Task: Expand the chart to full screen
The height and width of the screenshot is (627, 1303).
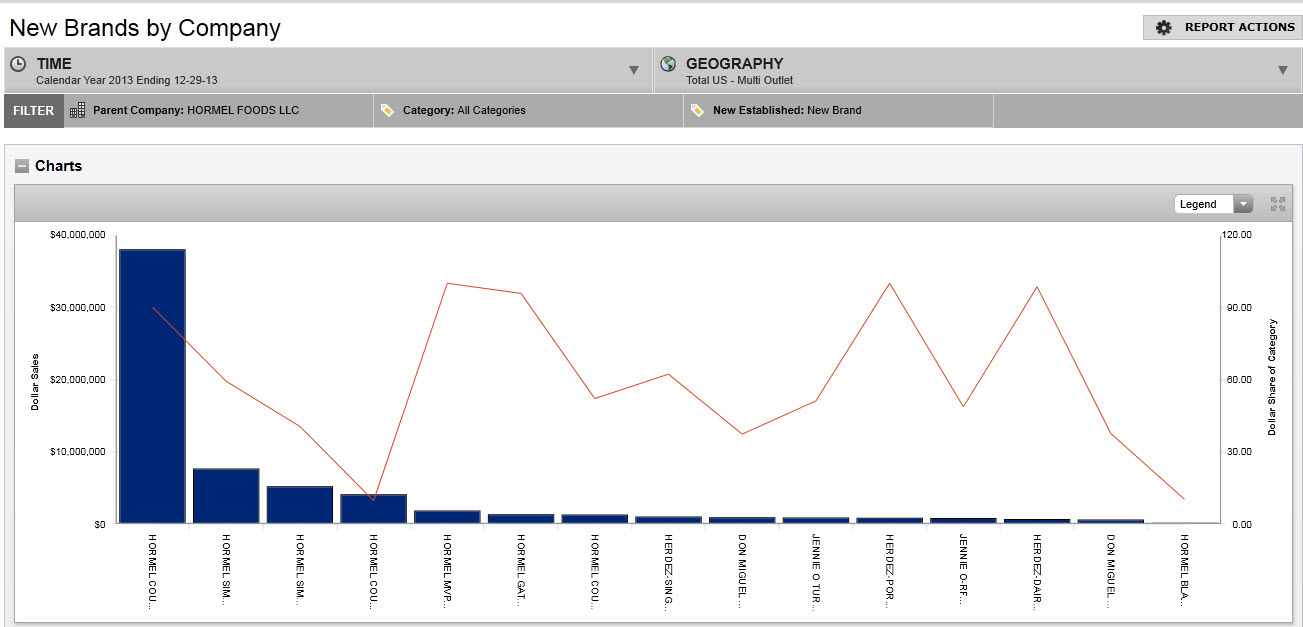Action: (x=1277, y=204)
